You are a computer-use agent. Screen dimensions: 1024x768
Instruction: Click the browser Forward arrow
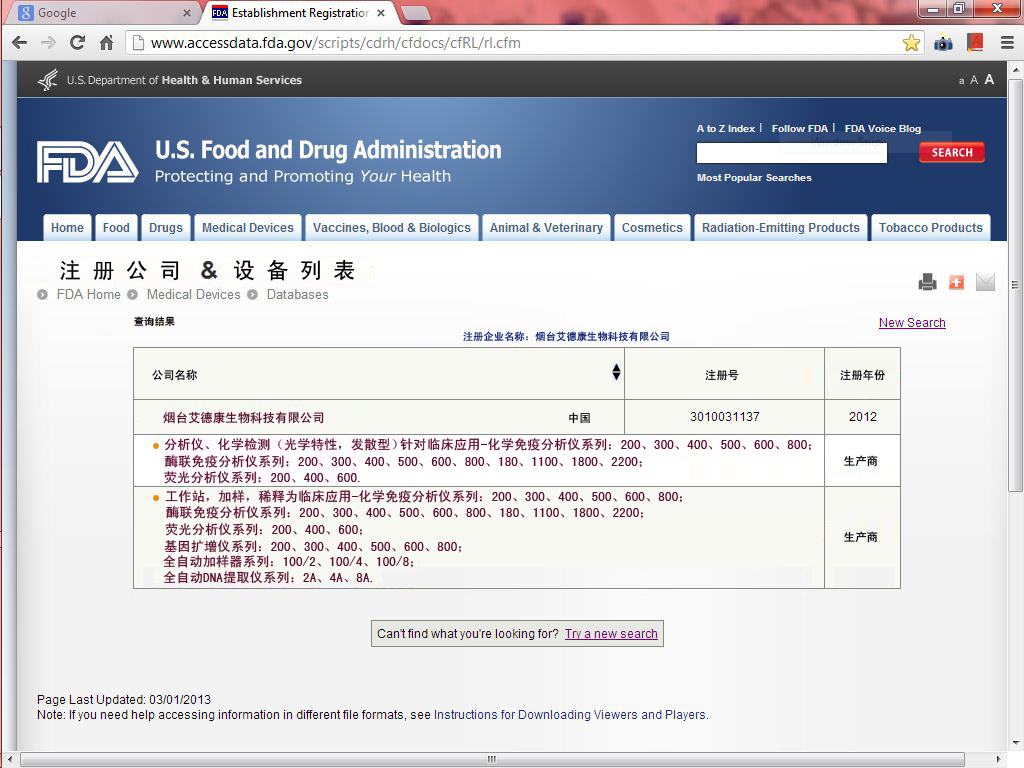click(x=48, y=43)
